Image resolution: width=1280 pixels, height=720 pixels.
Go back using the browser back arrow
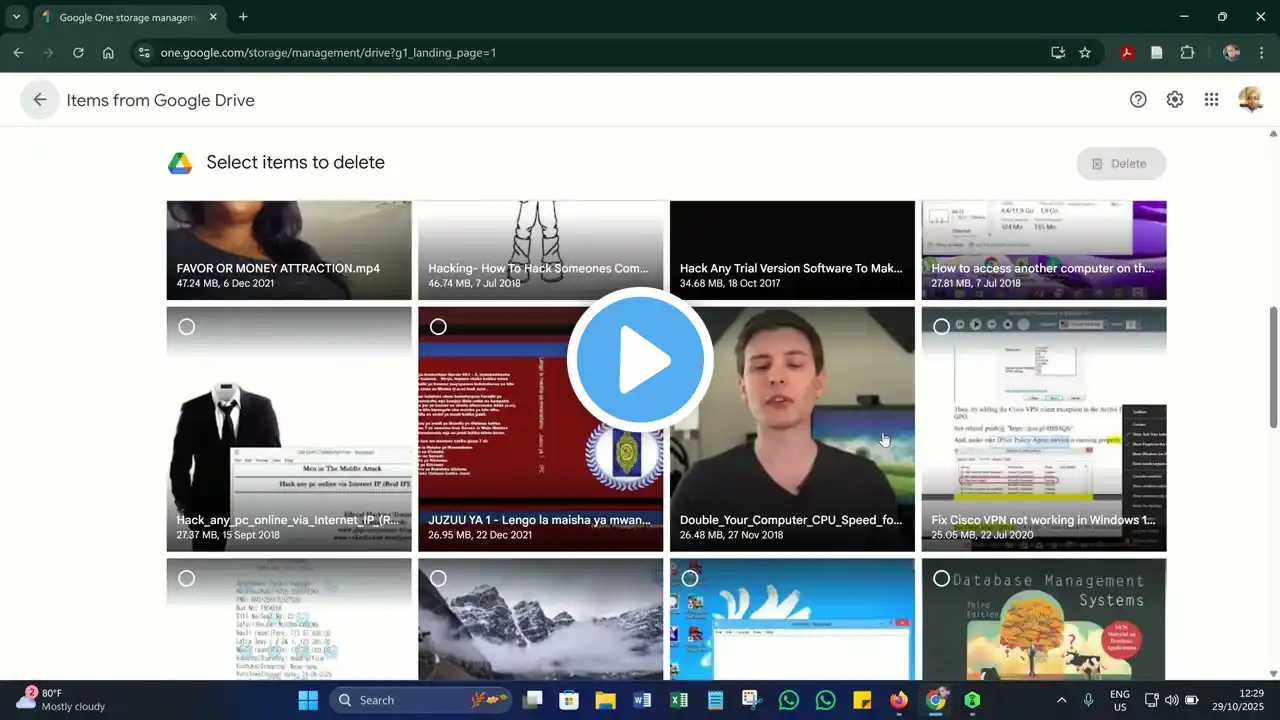[18, 53]
